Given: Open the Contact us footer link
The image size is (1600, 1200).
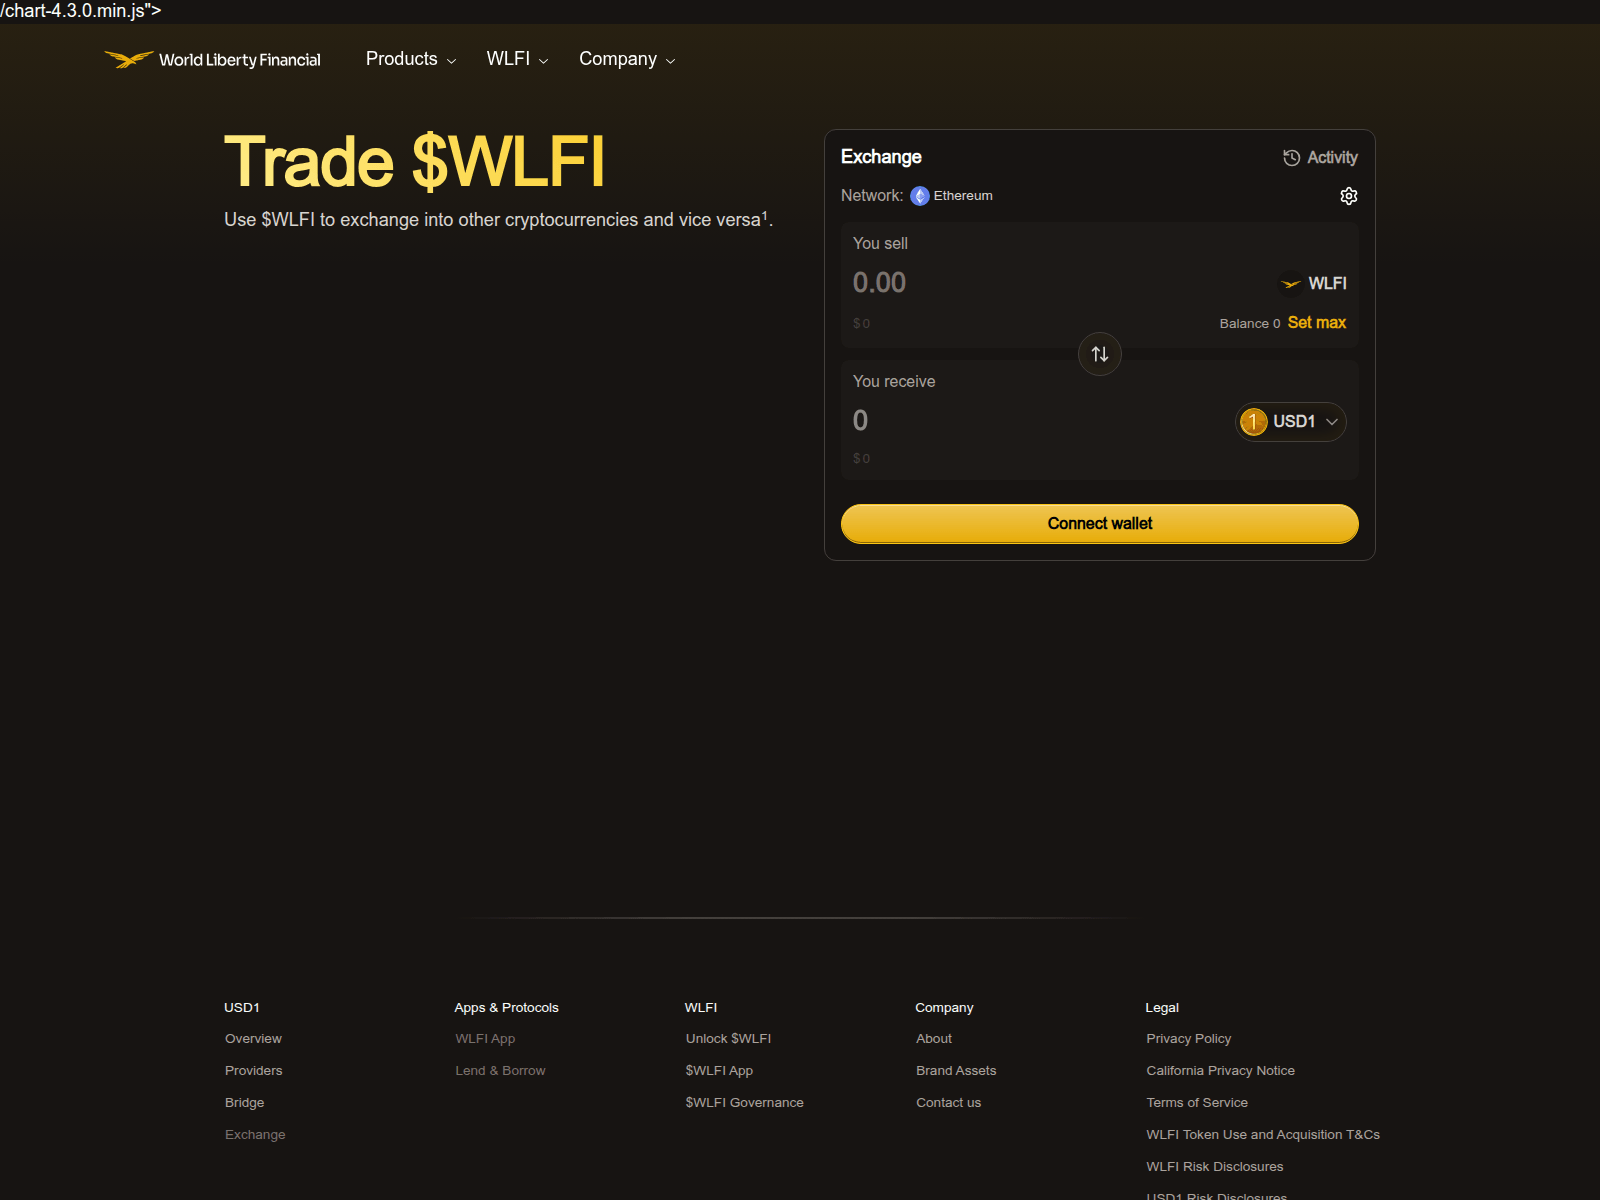Looking at the screenshot, I should (x=948, y=1103).
